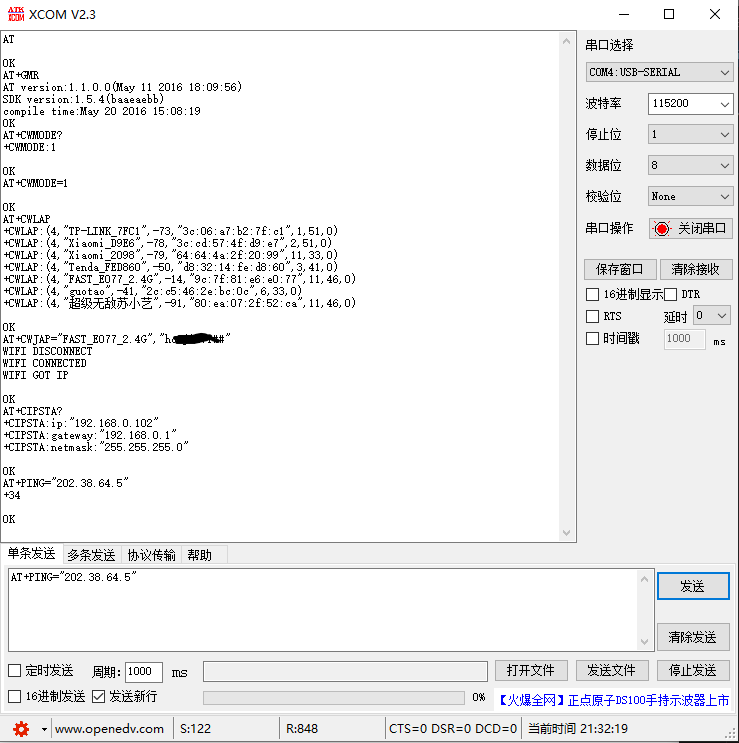Image resolution: width=739 pixels, height=743 pixels.
Task: Click the send text box containing AT+PING
Action: pyautogui.click(x=323, y=610)
